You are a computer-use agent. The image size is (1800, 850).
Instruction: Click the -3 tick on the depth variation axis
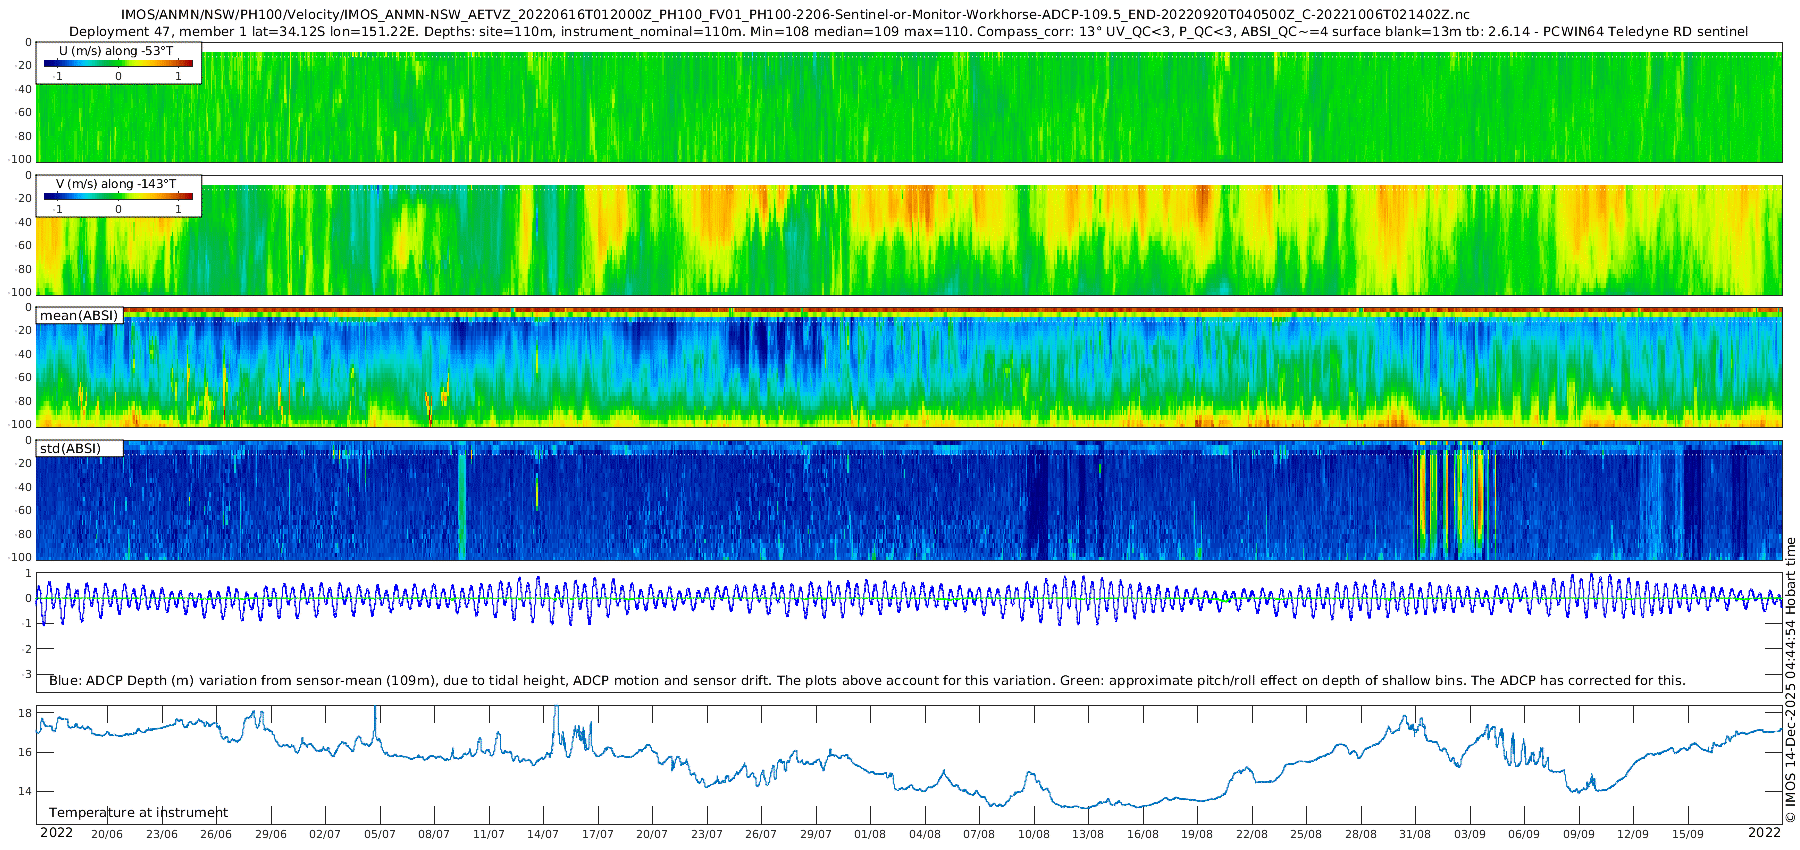click(x=27, y=675)
